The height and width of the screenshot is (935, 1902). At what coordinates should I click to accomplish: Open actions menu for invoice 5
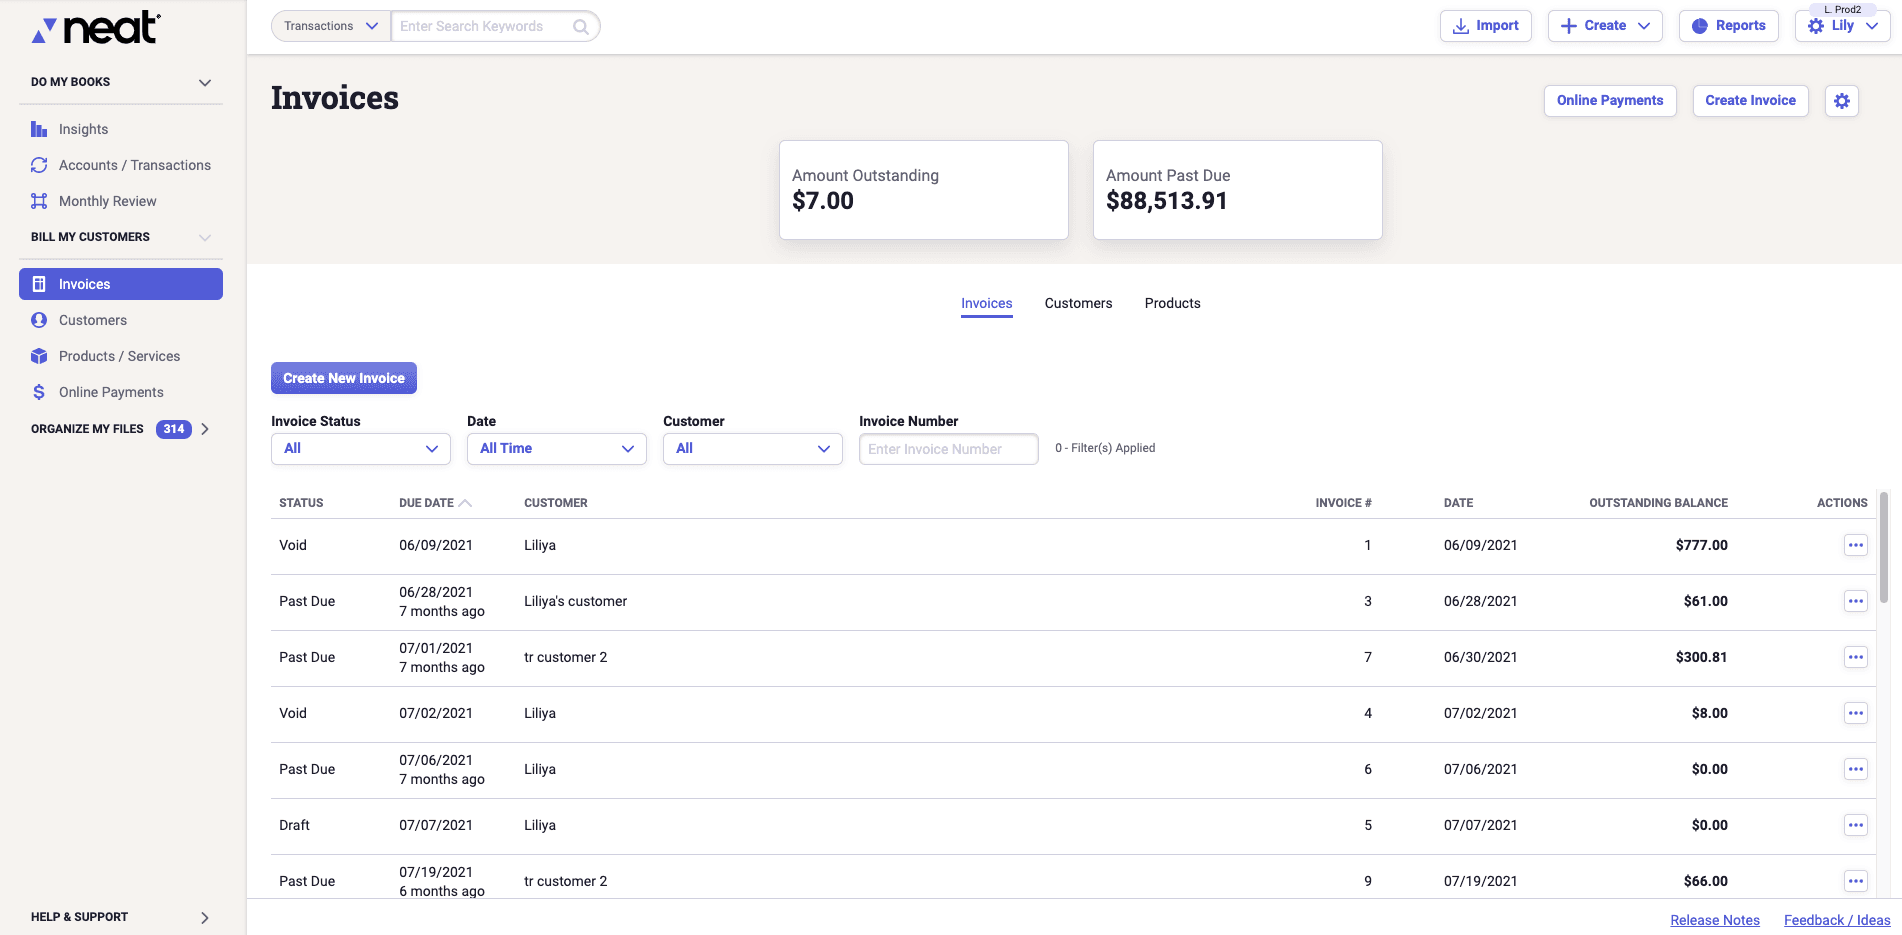pos(1856,825)
